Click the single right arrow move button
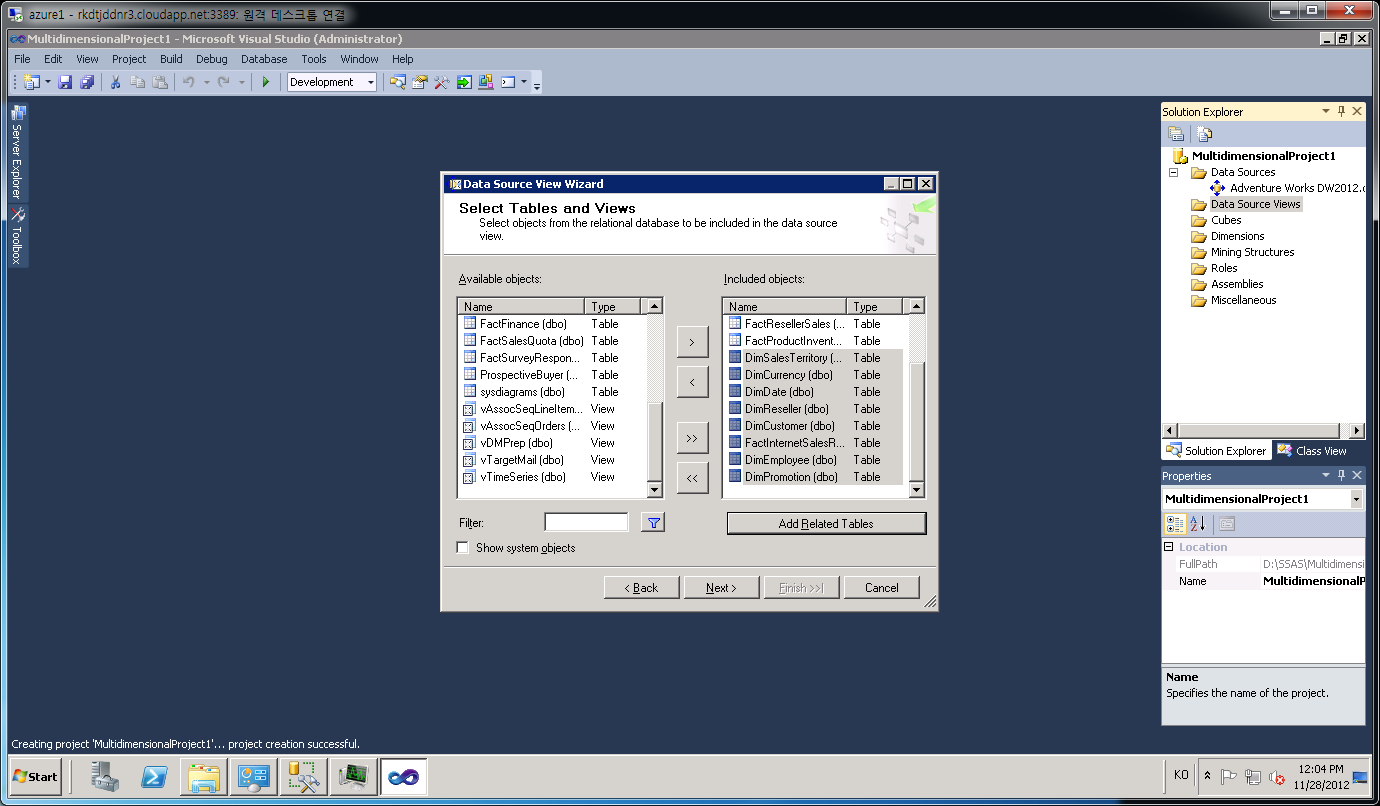This screenshot has height=806, width=1380. 692,342
